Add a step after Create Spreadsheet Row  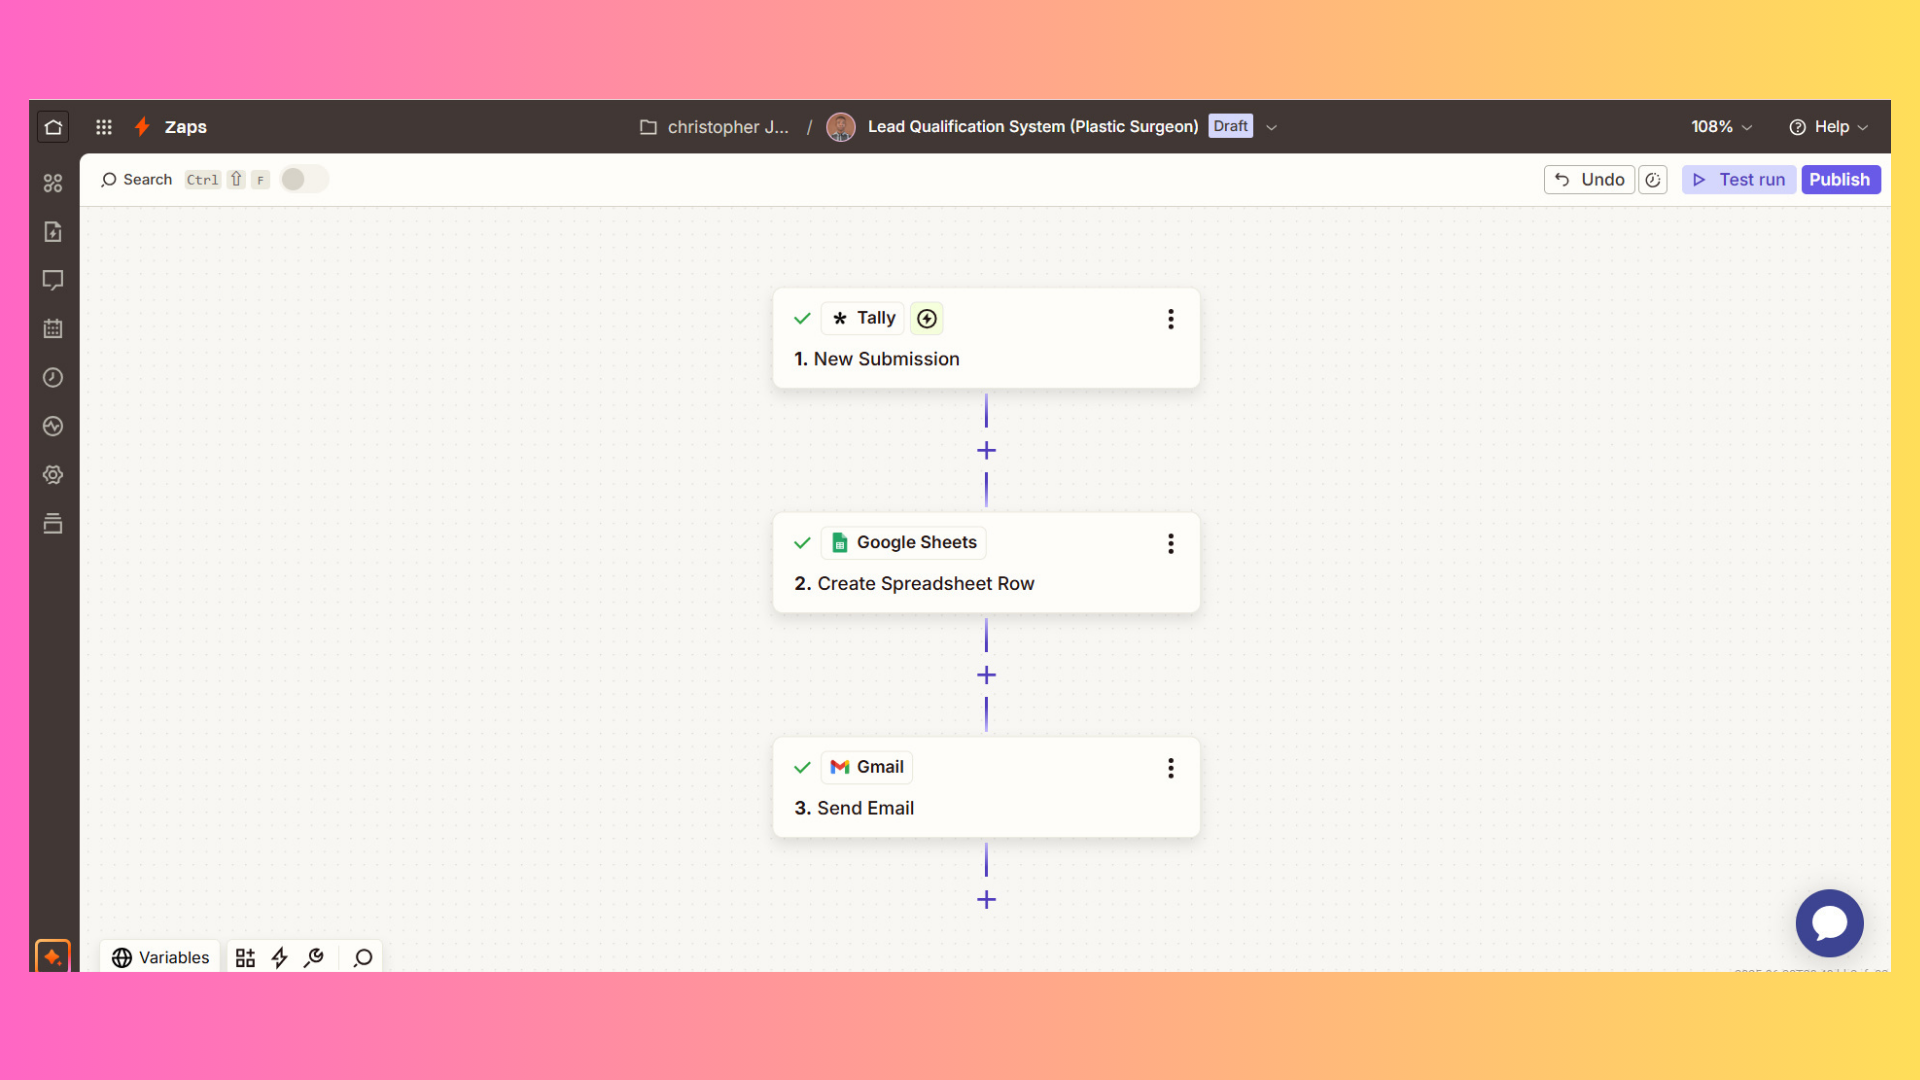tap(986, 676)
